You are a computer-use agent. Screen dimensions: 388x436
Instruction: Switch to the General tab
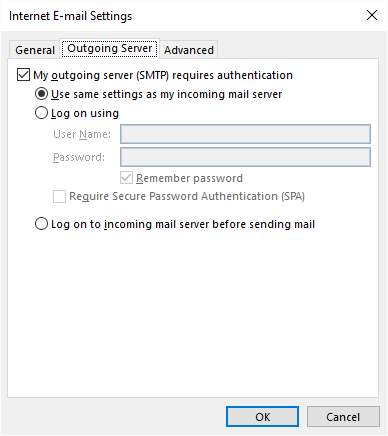[35, 50]
